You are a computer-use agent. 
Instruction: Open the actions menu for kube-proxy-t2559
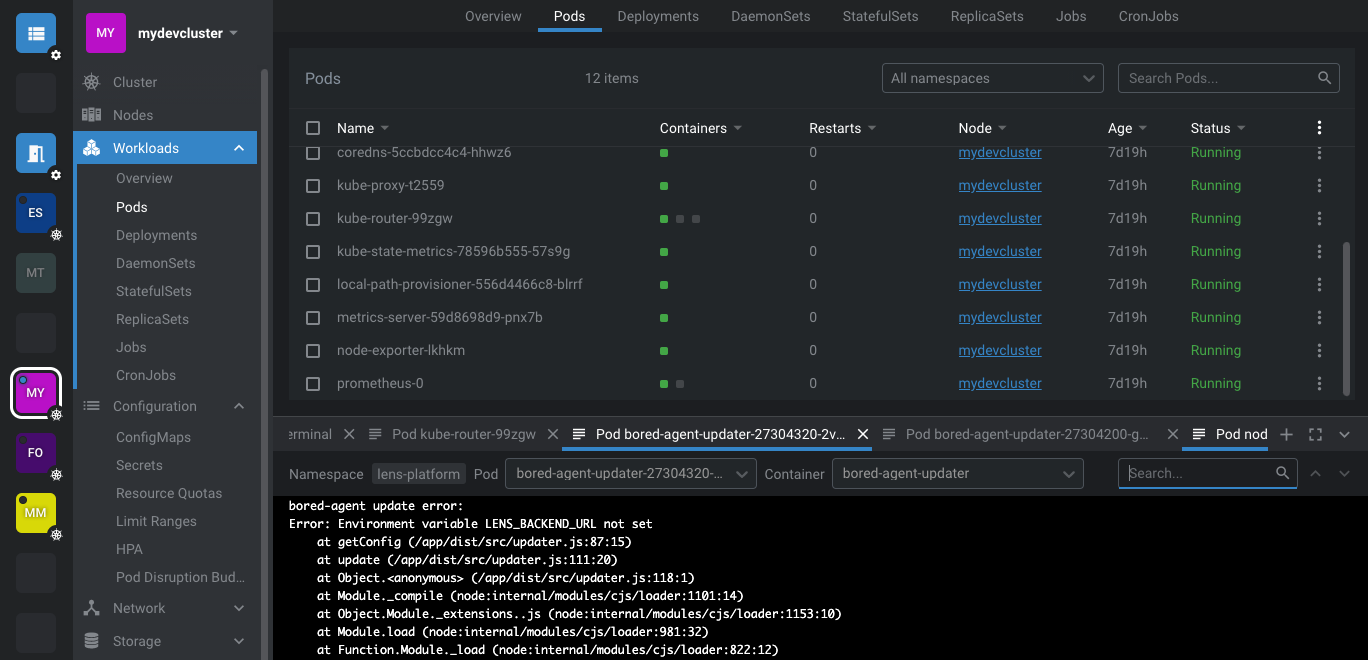(1320, 185)
